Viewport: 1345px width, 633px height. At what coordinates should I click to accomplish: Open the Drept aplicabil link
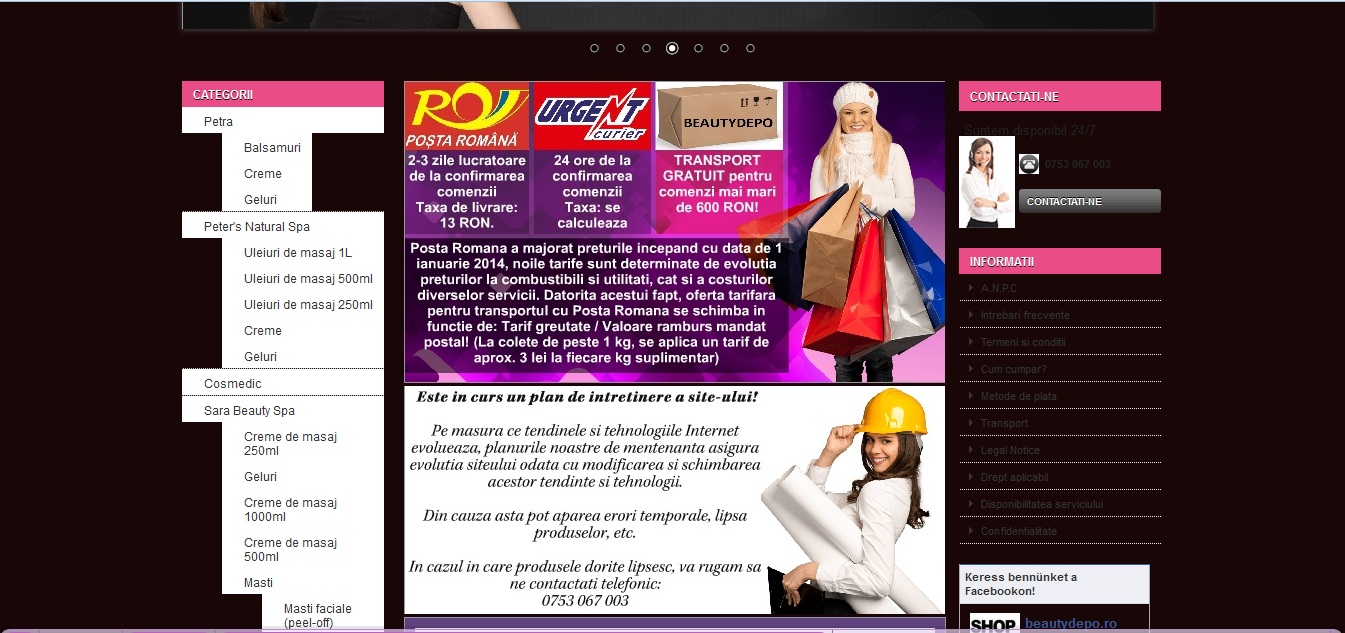pos(1014,477)
